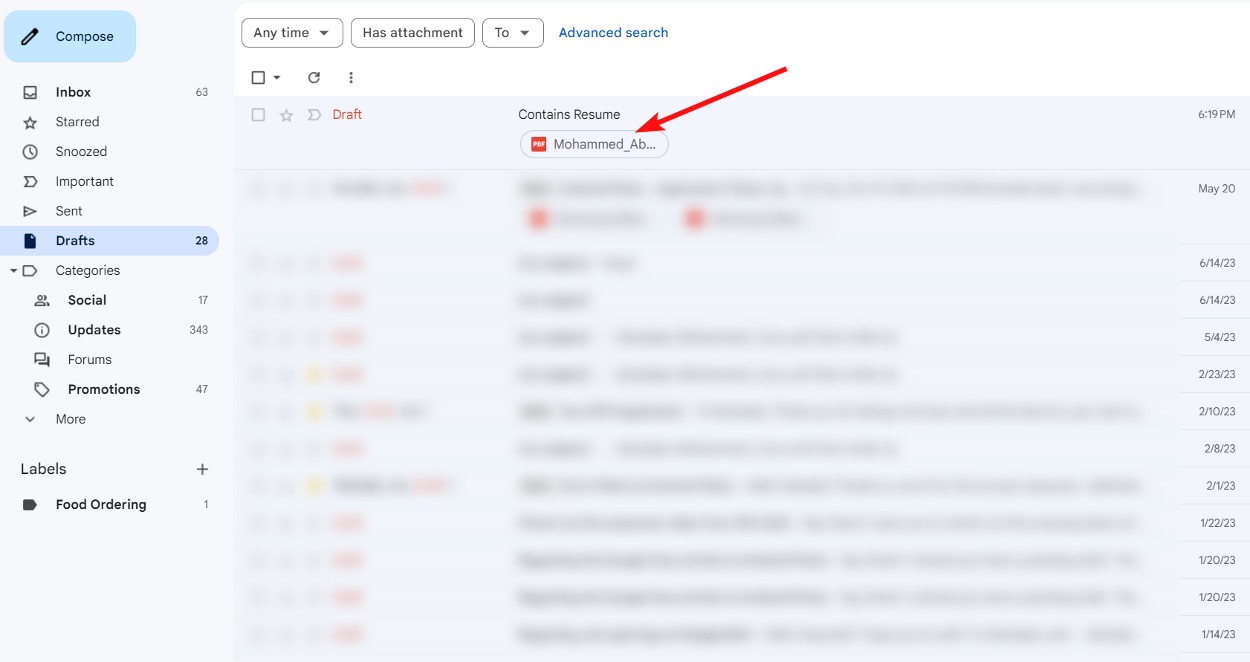The image size is (1250, 662).
Task: Select the Promotions category
Action: tap(103, 389)
